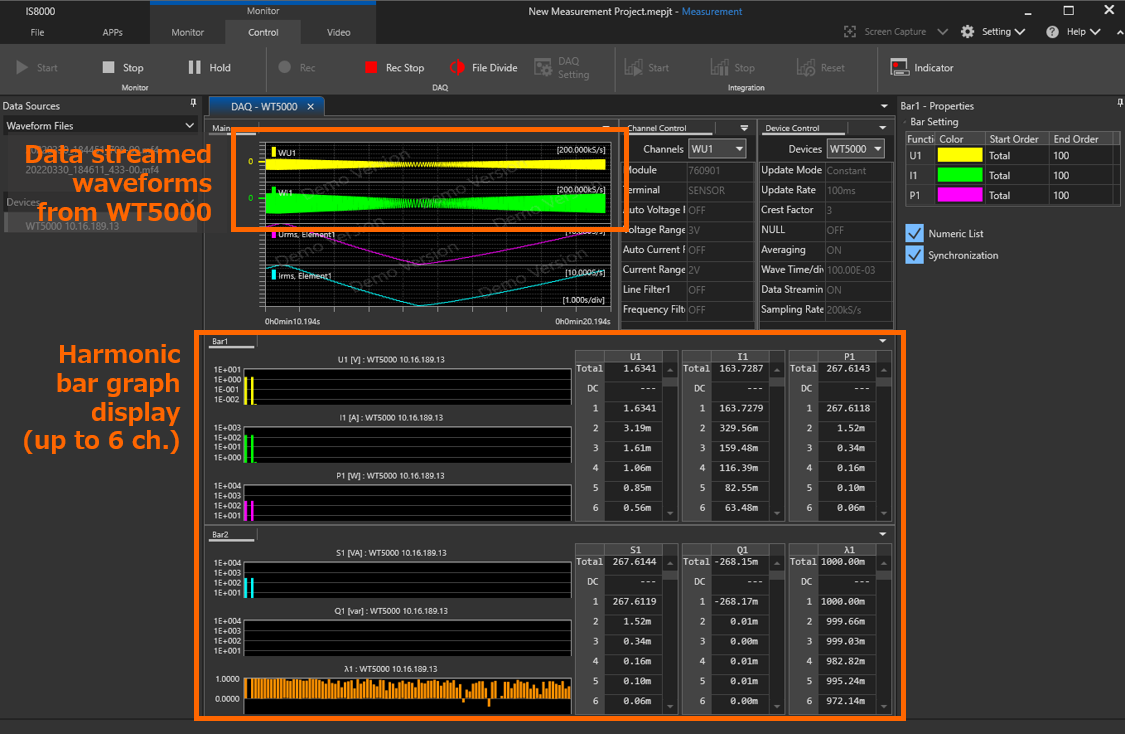The width and height of the screenshot is (1125, 734).
Task: Click the File Divide icon
Action: point(457,68)
